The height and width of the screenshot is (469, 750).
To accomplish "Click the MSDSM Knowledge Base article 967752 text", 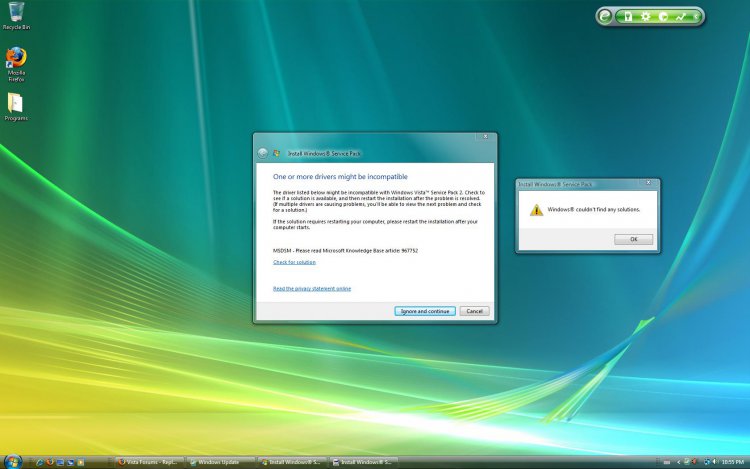I will 345,251.
